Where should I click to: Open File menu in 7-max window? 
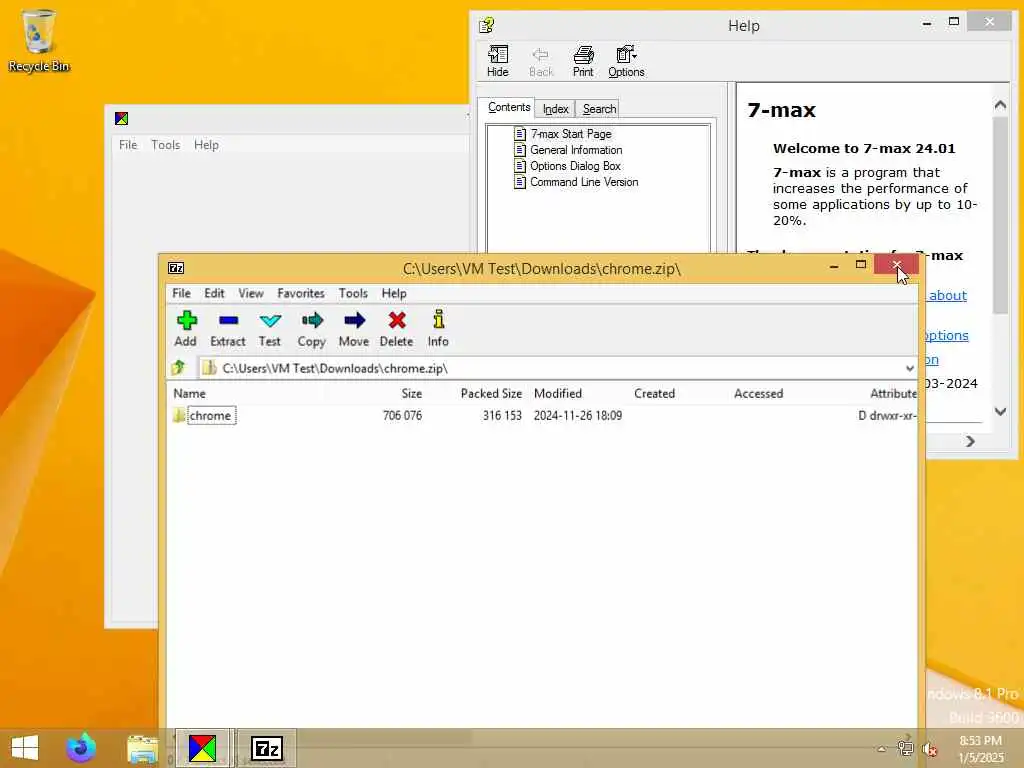click(128, 145)
